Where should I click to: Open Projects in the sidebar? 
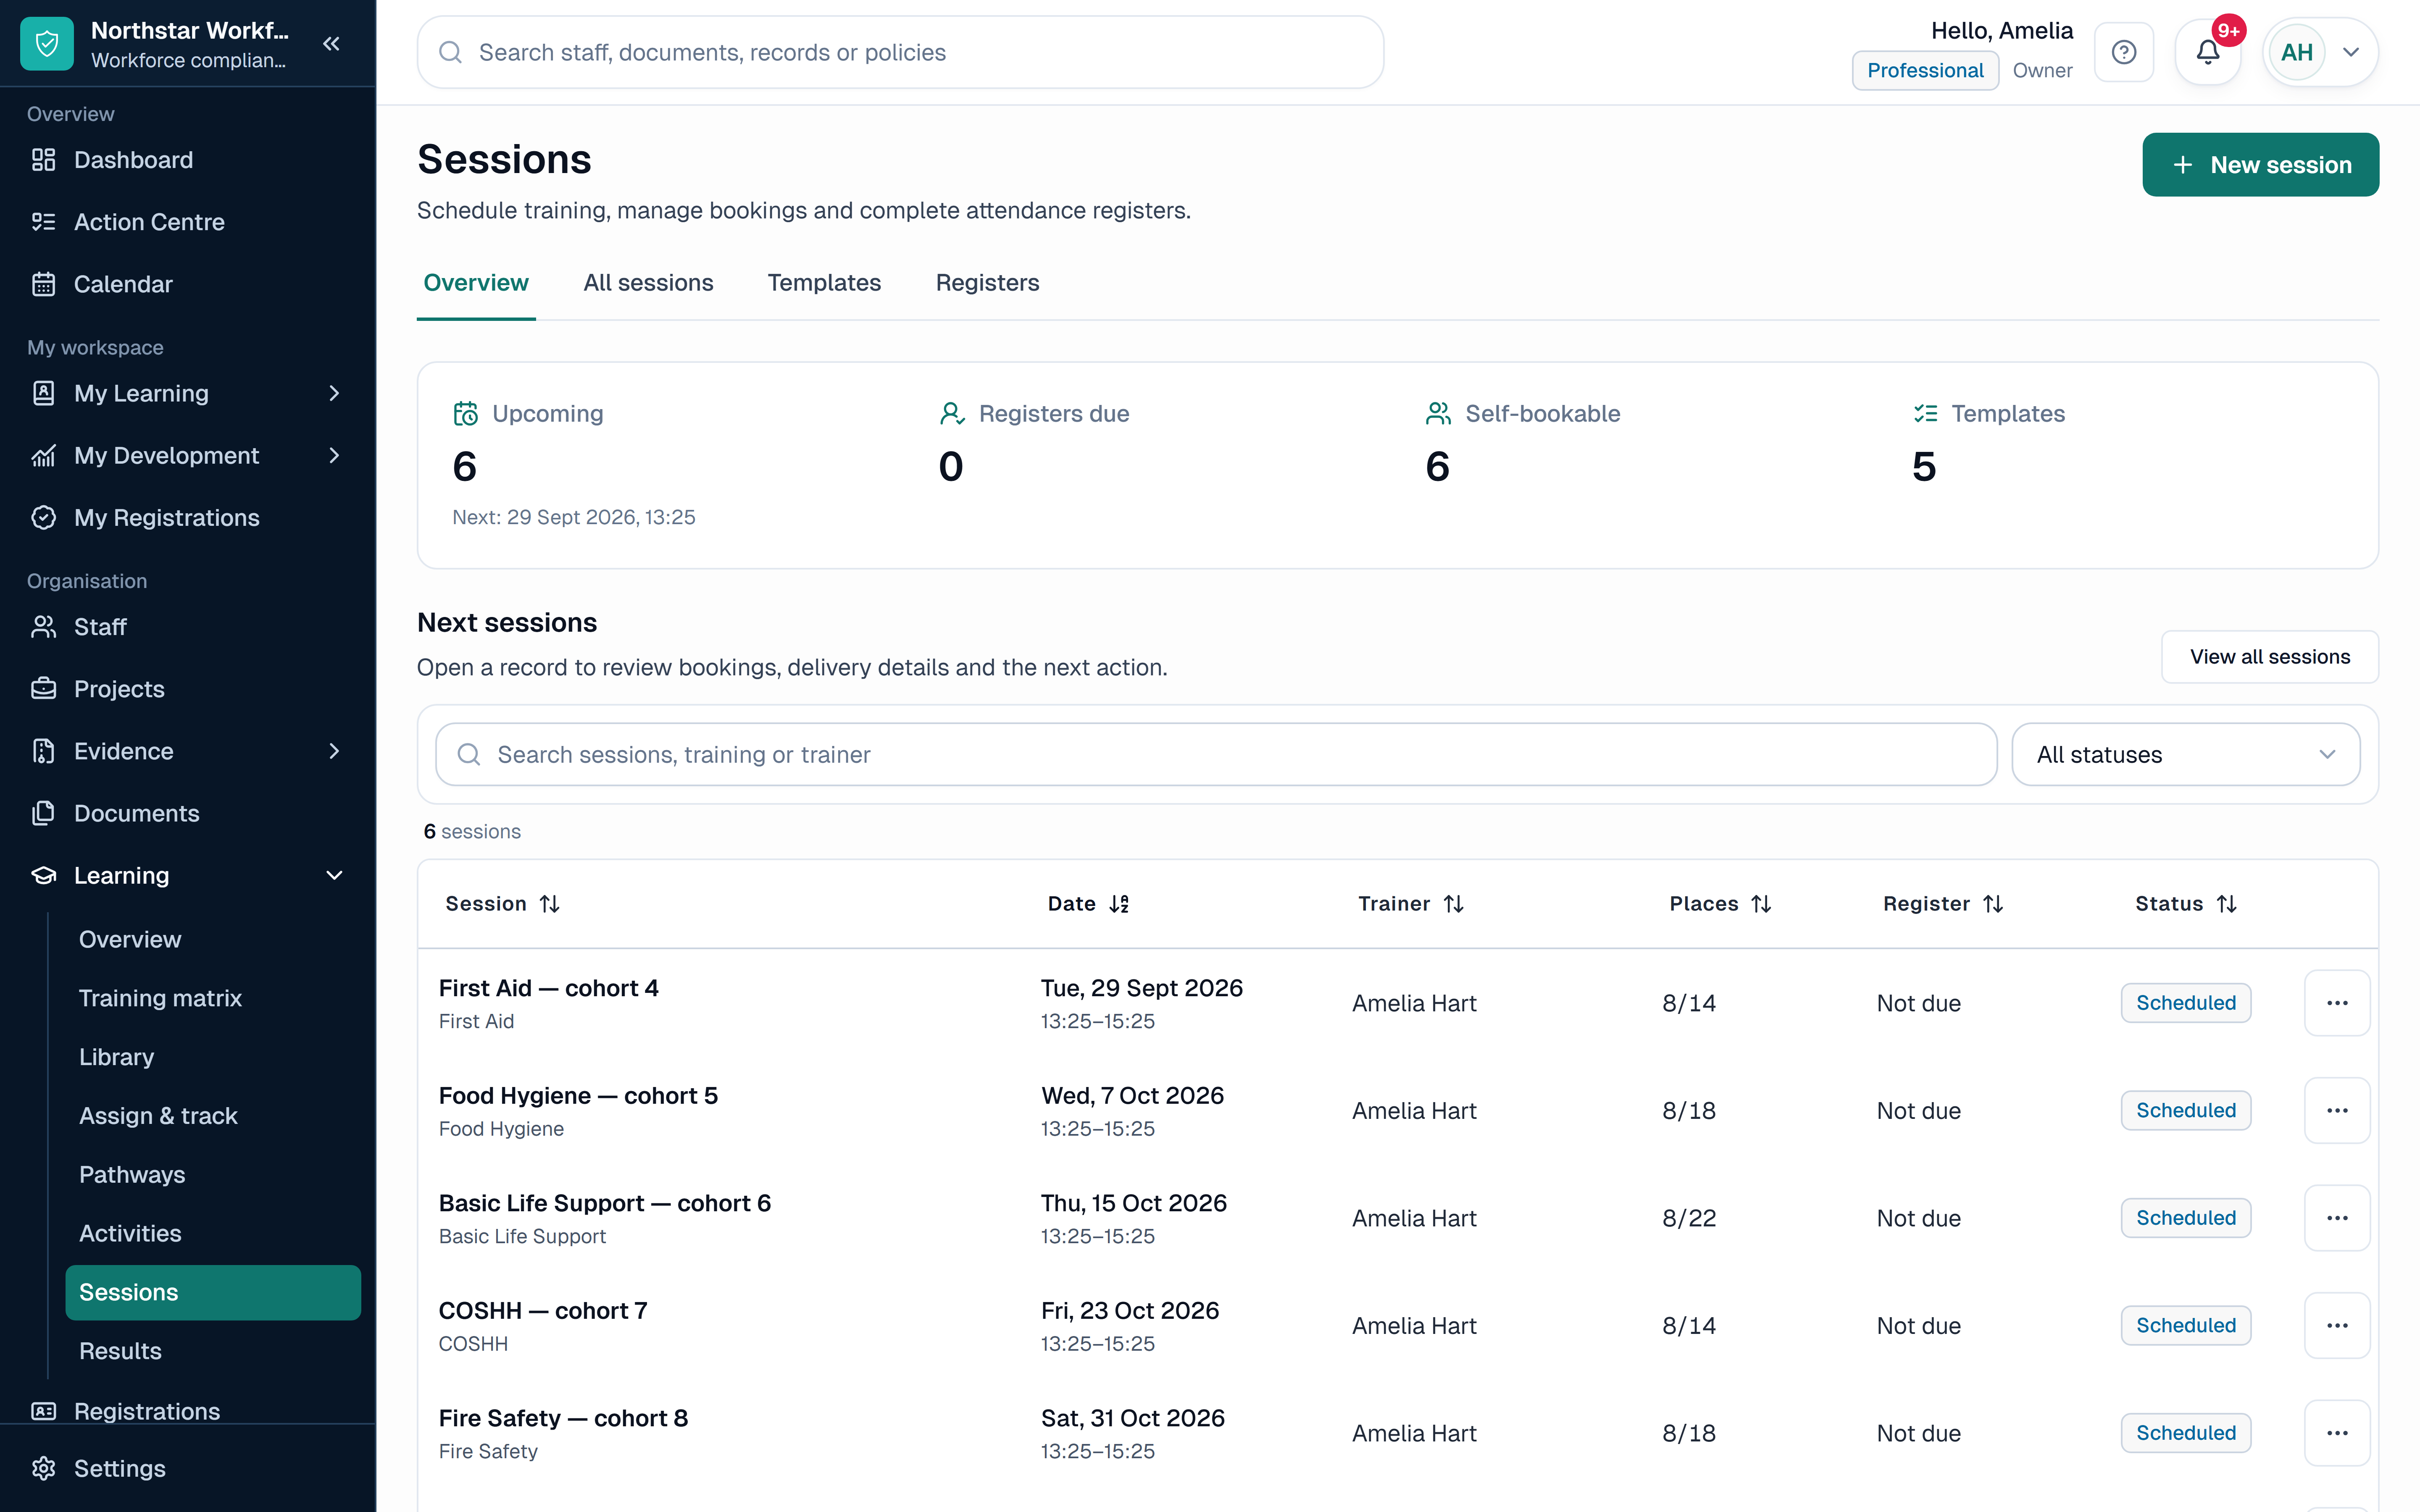(x=188, y=689)
